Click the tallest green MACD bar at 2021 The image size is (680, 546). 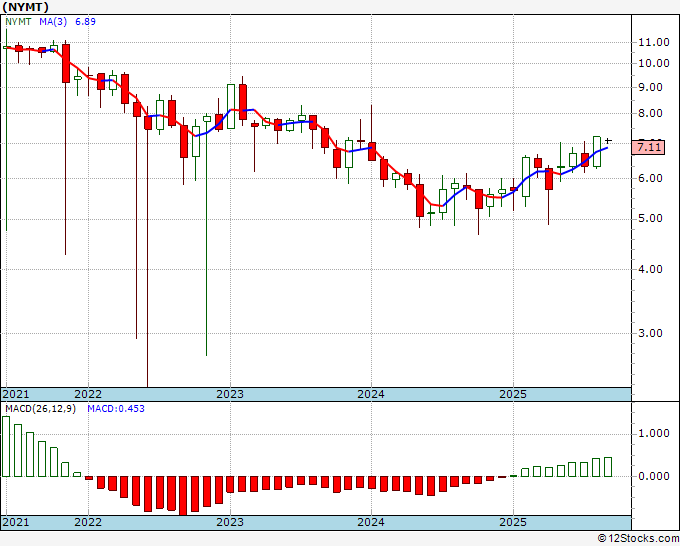6,446
